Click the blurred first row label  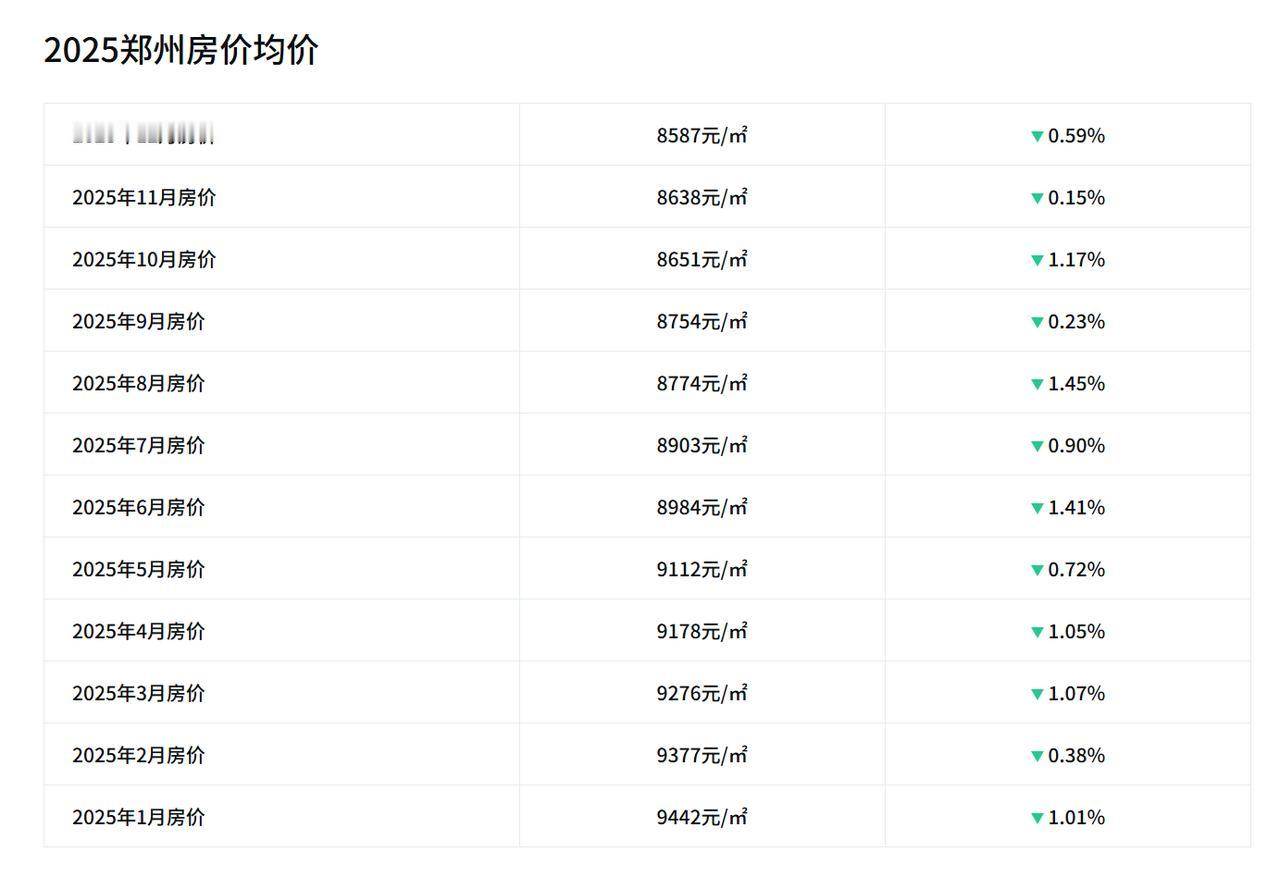144,134
